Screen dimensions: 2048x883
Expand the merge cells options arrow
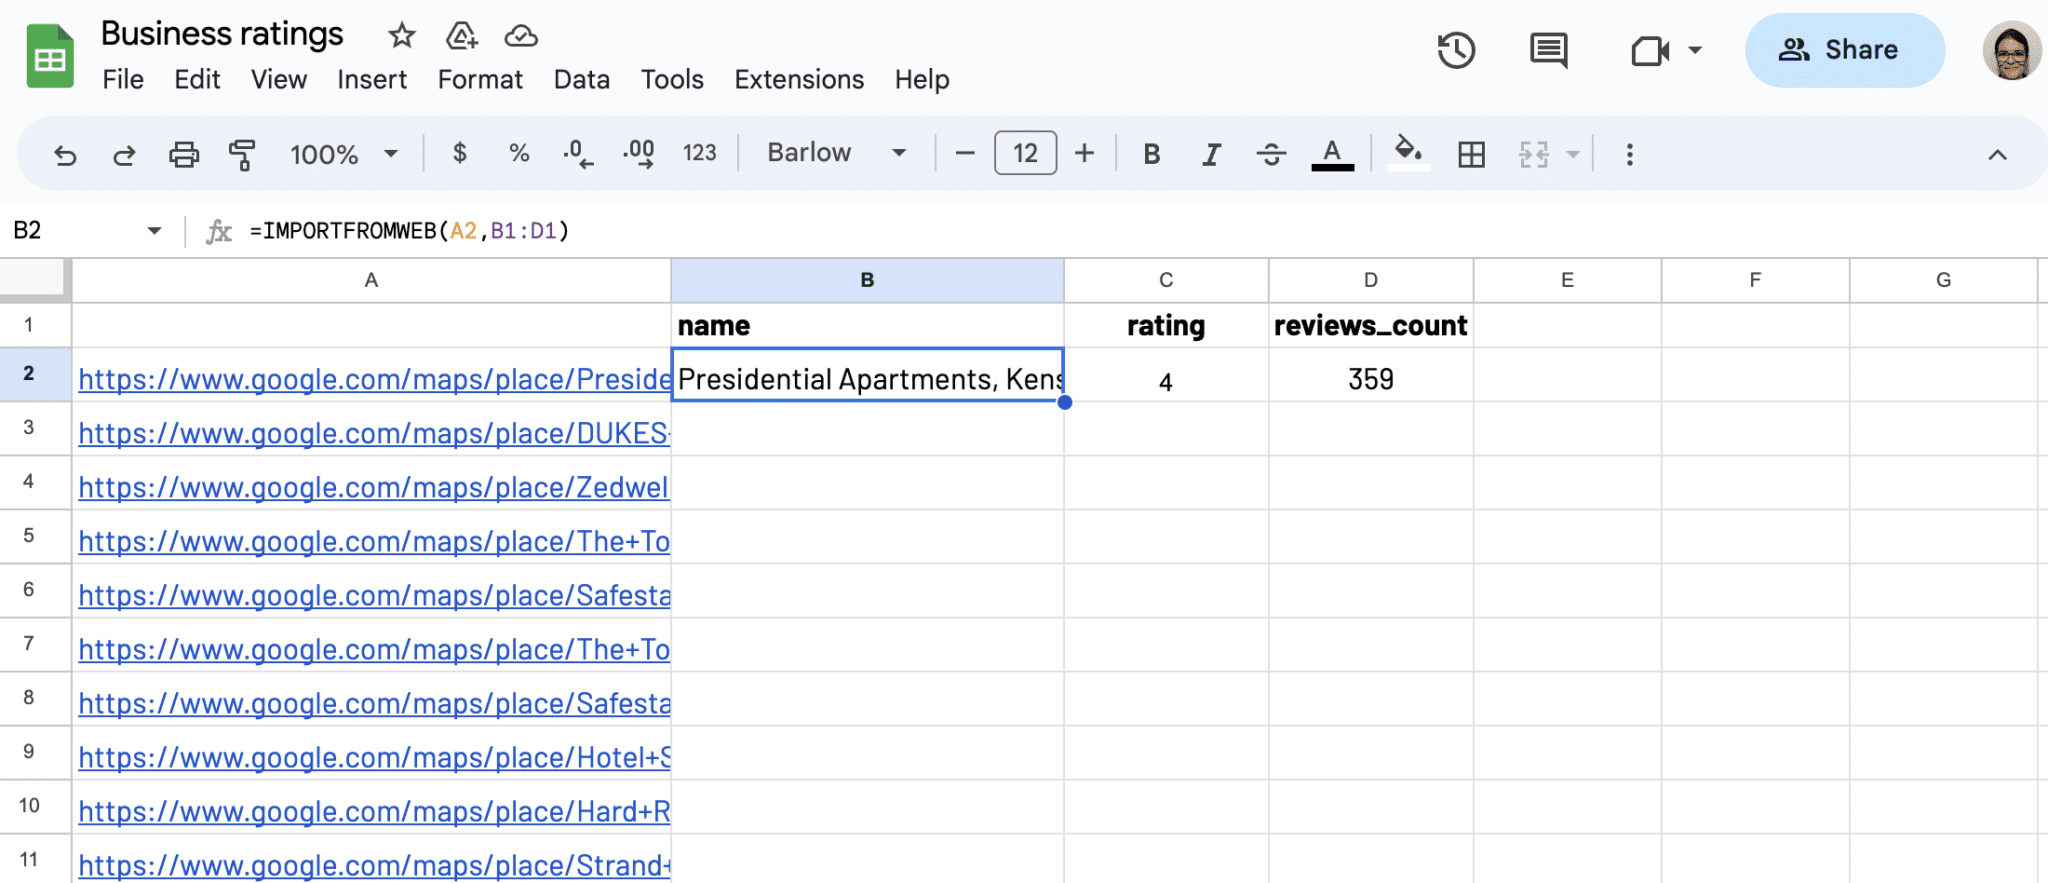[x=1573, y=154]
